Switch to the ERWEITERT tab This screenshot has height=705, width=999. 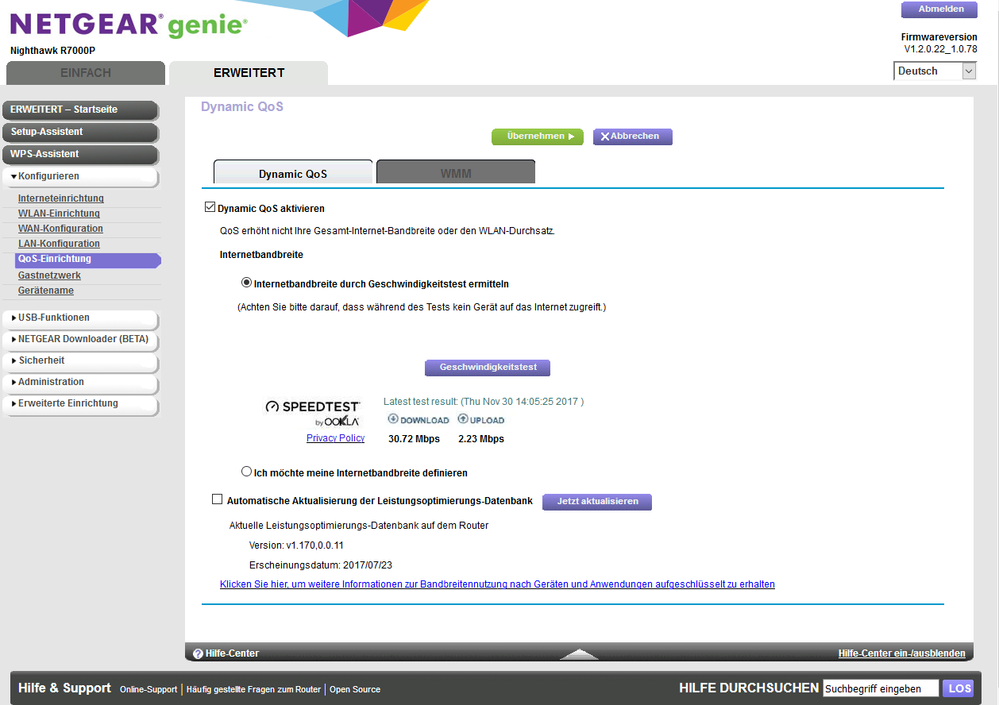click(248, 73)
